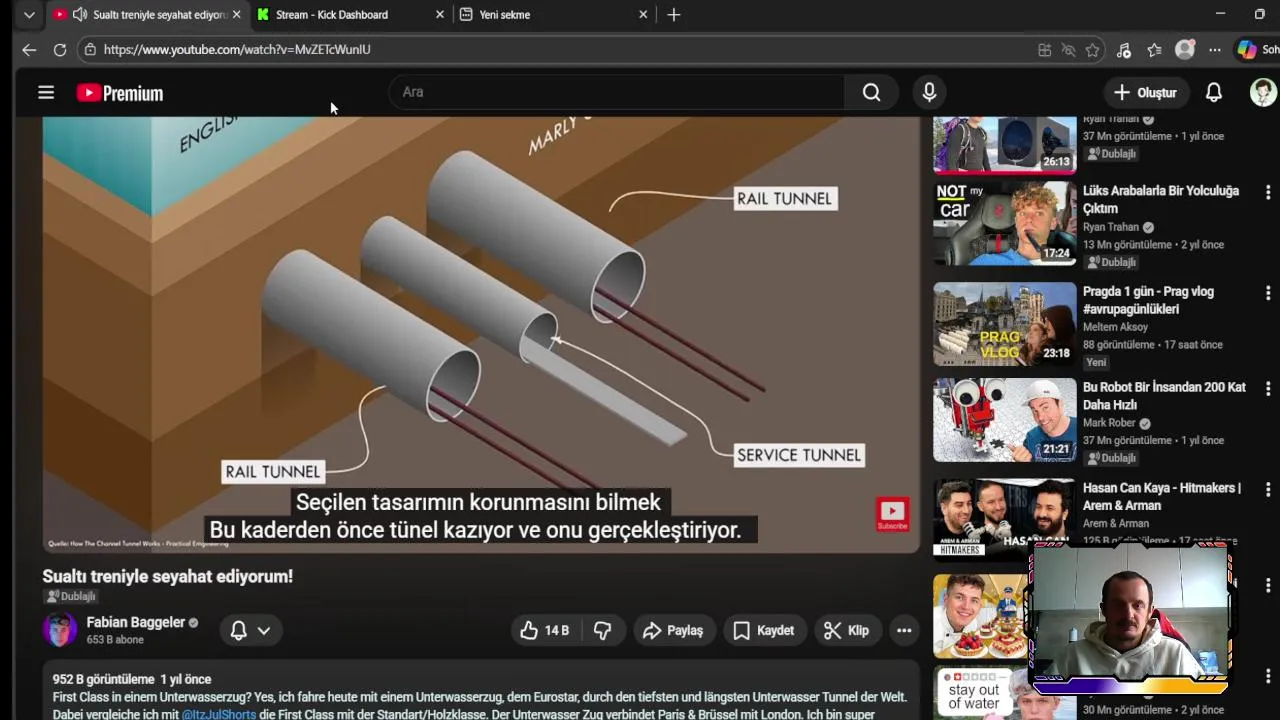
Task: Focus the Ara search input field
Action: tap(617, 92)
